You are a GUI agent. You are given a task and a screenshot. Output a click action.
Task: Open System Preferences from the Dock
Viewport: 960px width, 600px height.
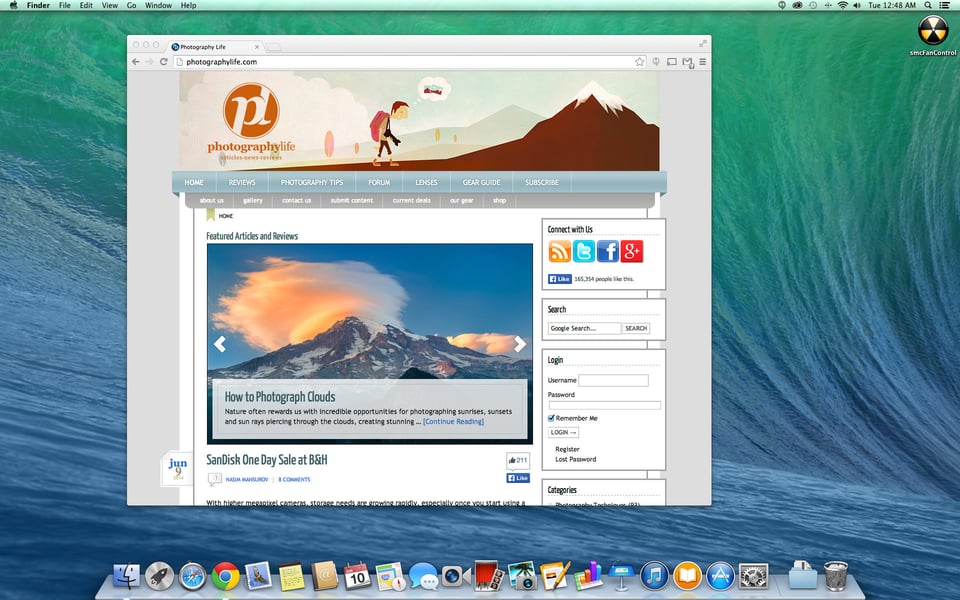[x=754, y=576]
